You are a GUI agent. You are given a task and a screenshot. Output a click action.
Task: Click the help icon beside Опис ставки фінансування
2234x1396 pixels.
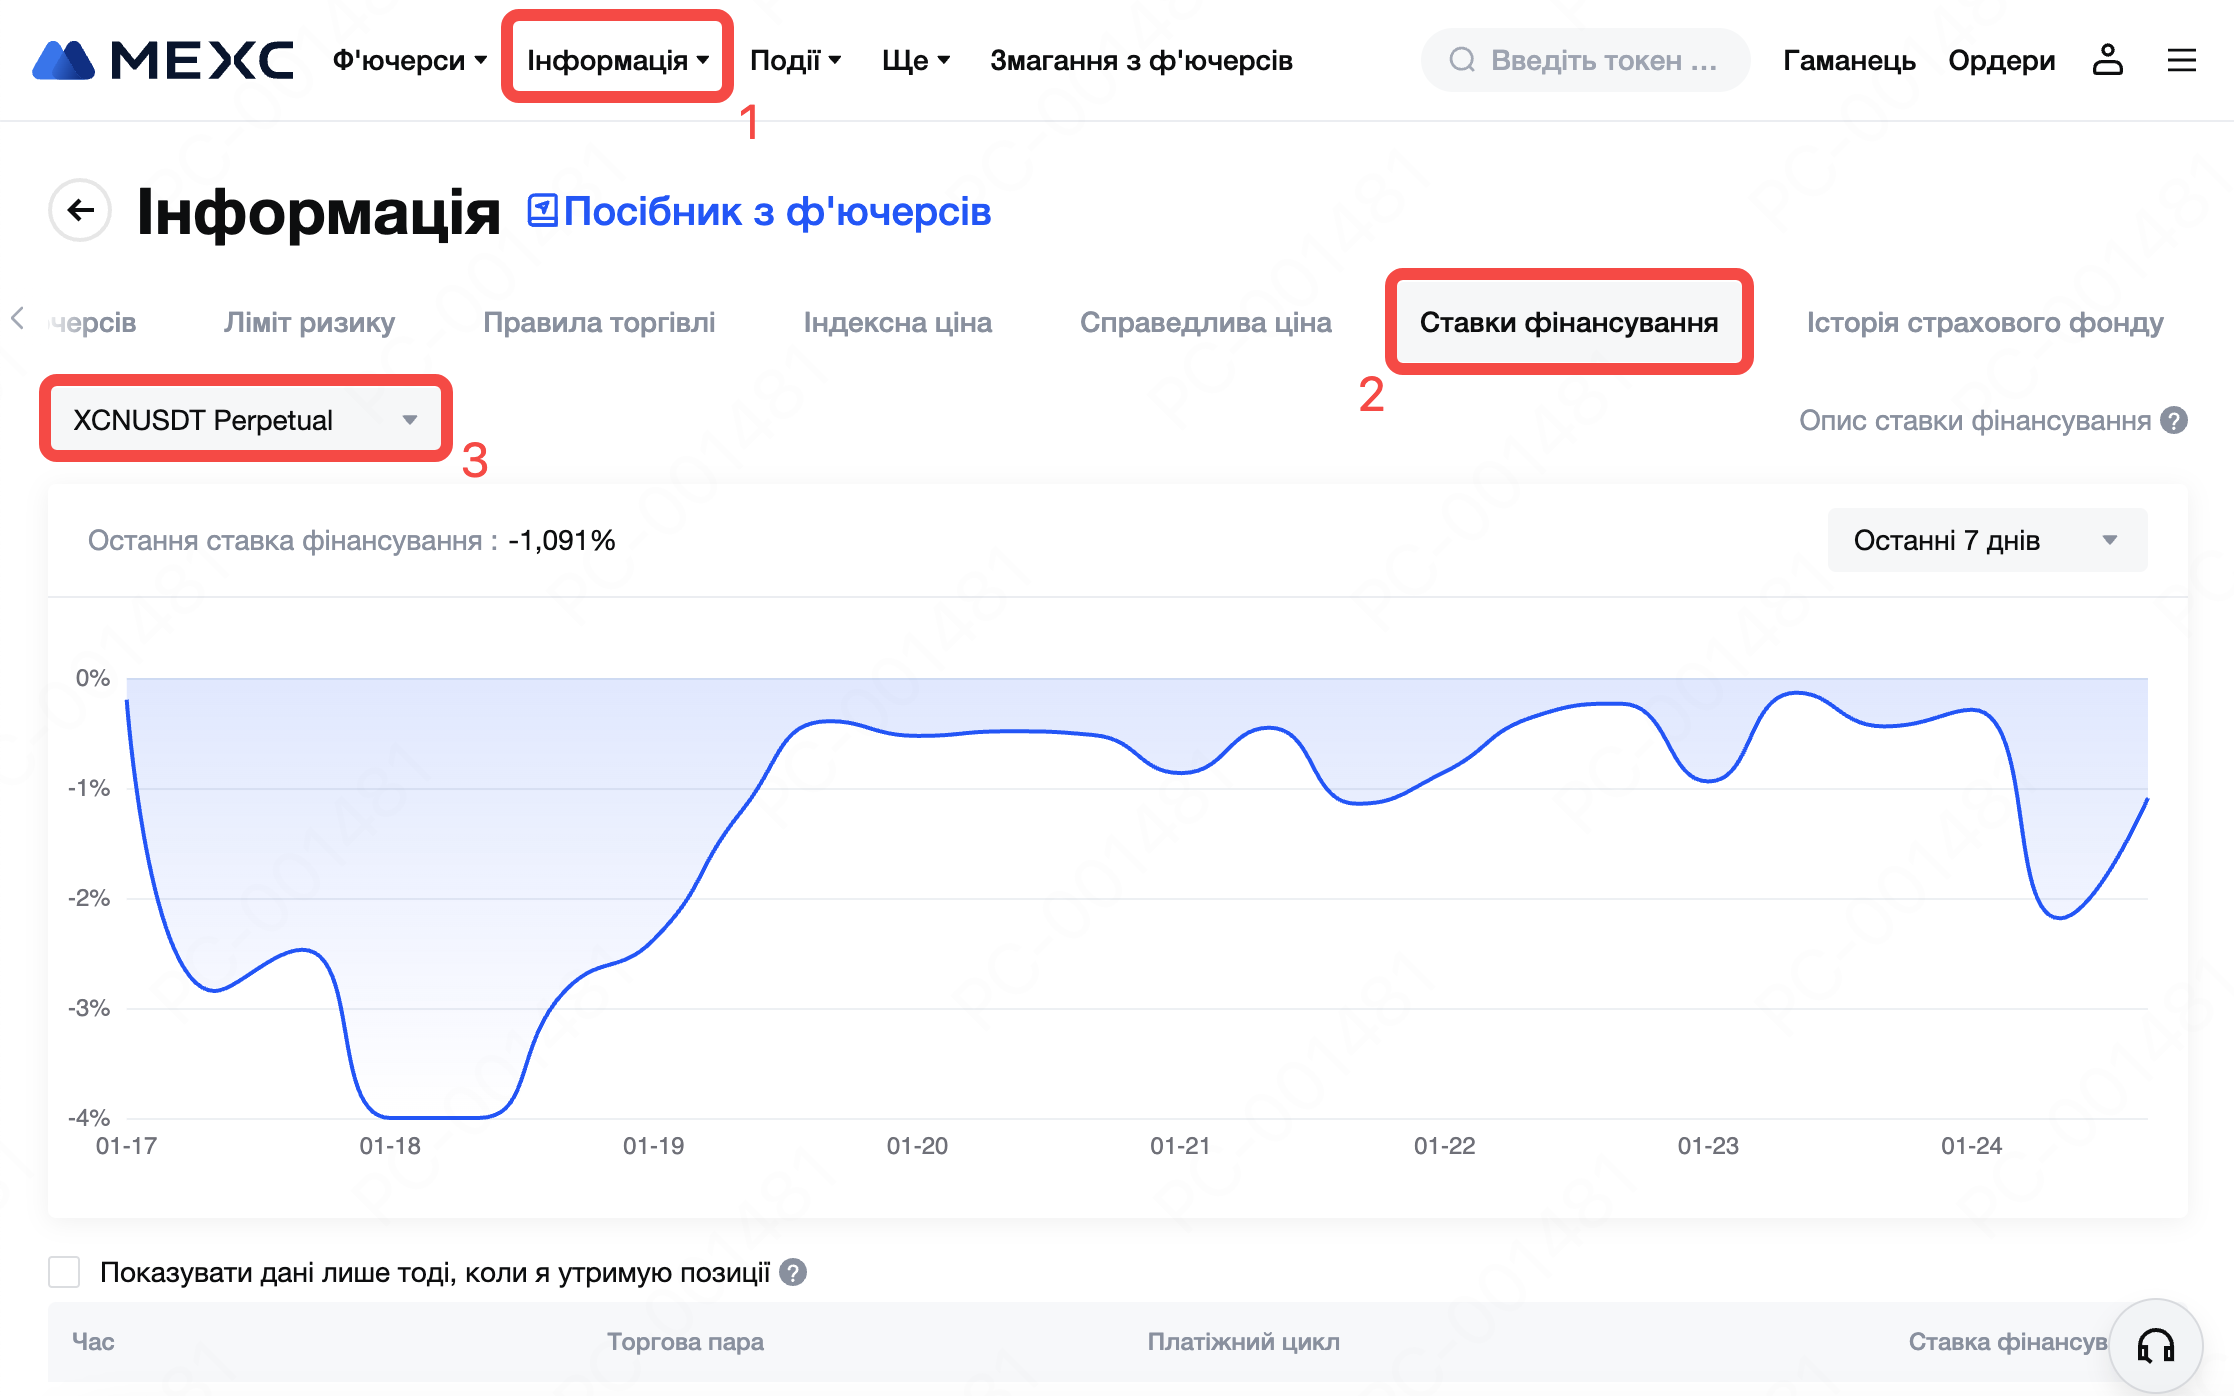pyautogui.click(x=2174, y=420)
